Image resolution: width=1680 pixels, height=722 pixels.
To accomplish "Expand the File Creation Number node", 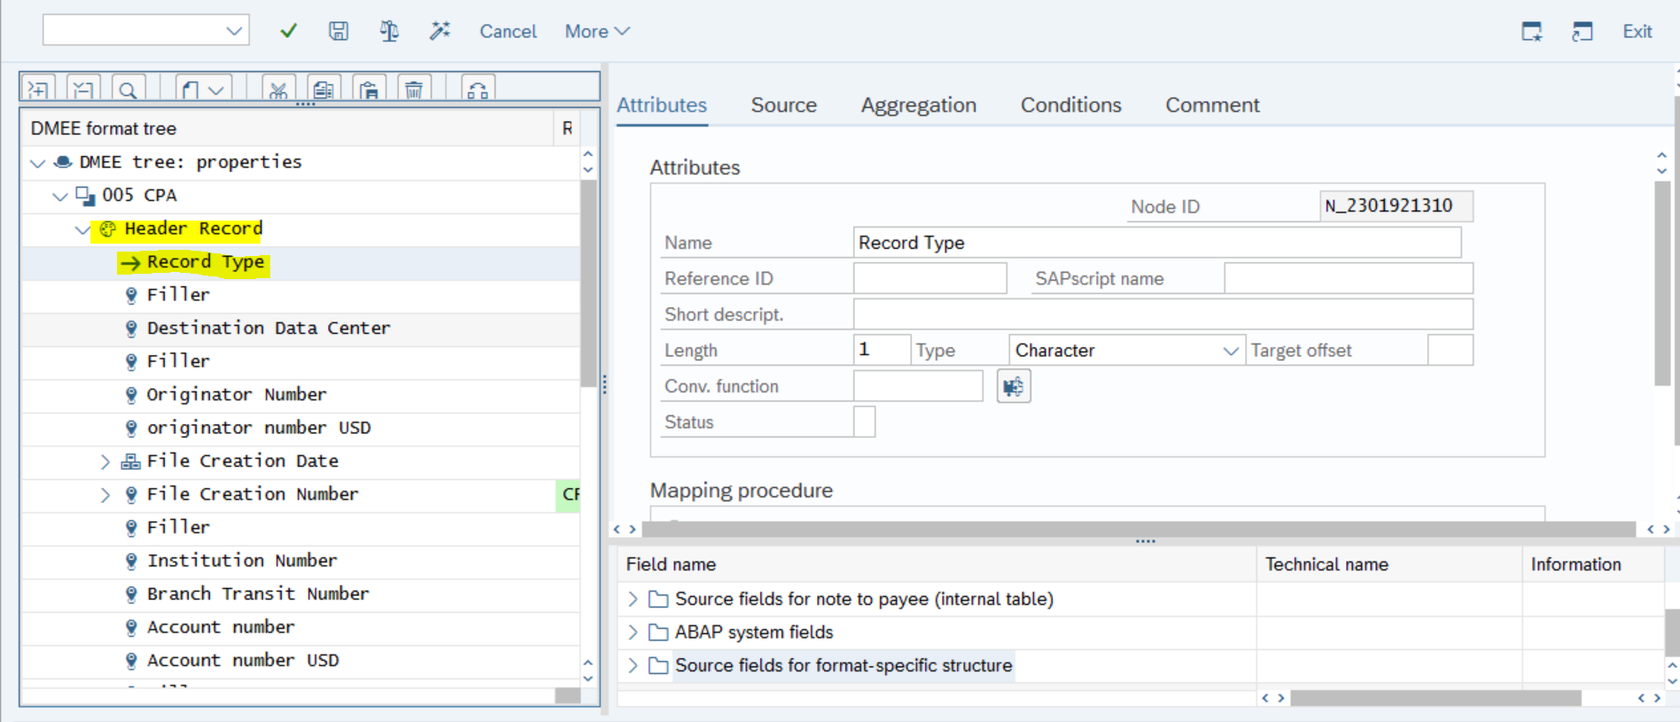I will 105,494.
